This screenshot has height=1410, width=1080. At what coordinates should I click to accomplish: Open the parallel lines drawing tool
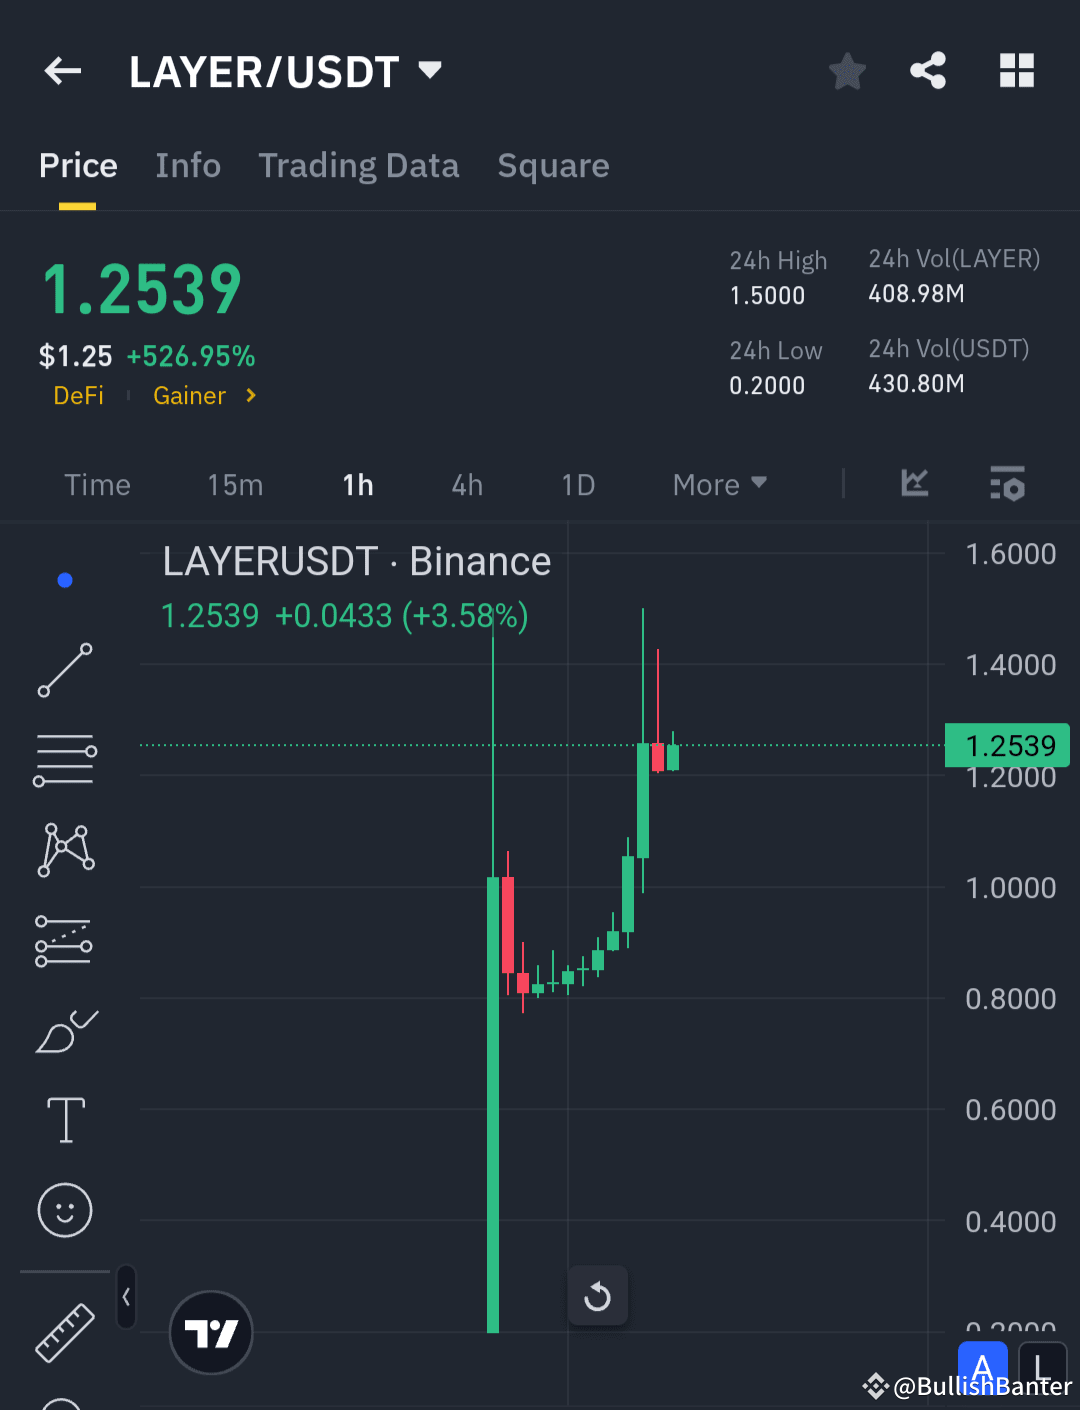tap(64, 760)
